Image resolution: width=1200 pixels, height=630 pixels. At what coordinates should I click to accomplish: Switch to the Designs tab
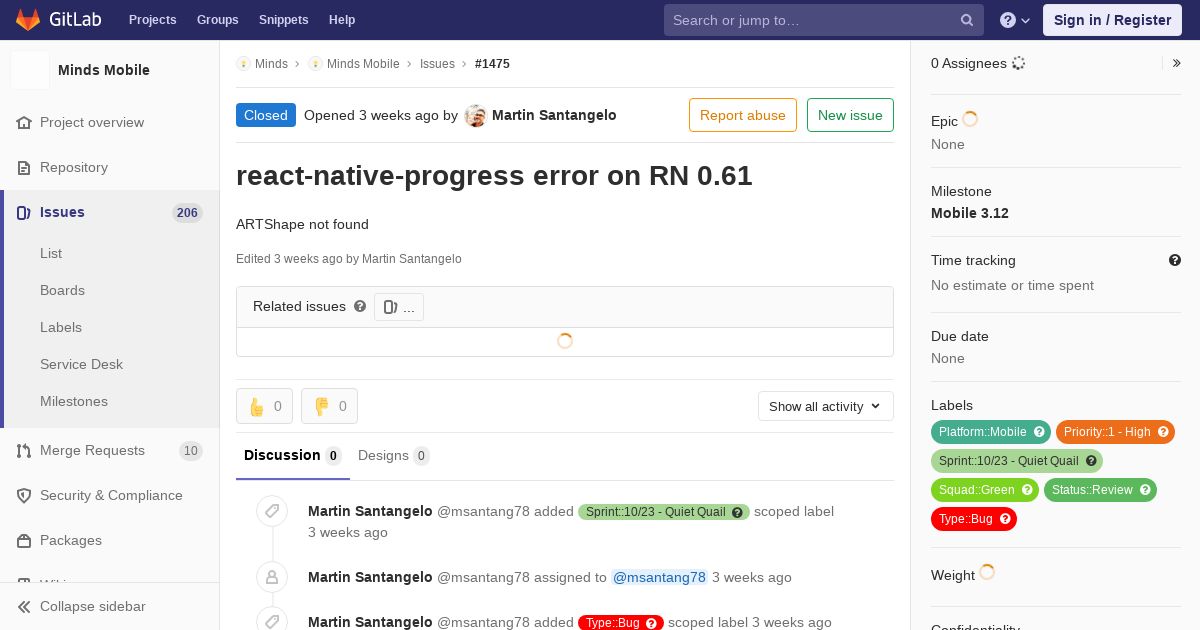[x=393, y=456]
